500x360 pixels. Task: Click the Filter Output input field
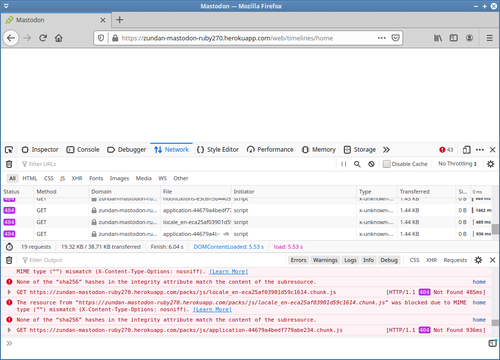pos(152,260)
